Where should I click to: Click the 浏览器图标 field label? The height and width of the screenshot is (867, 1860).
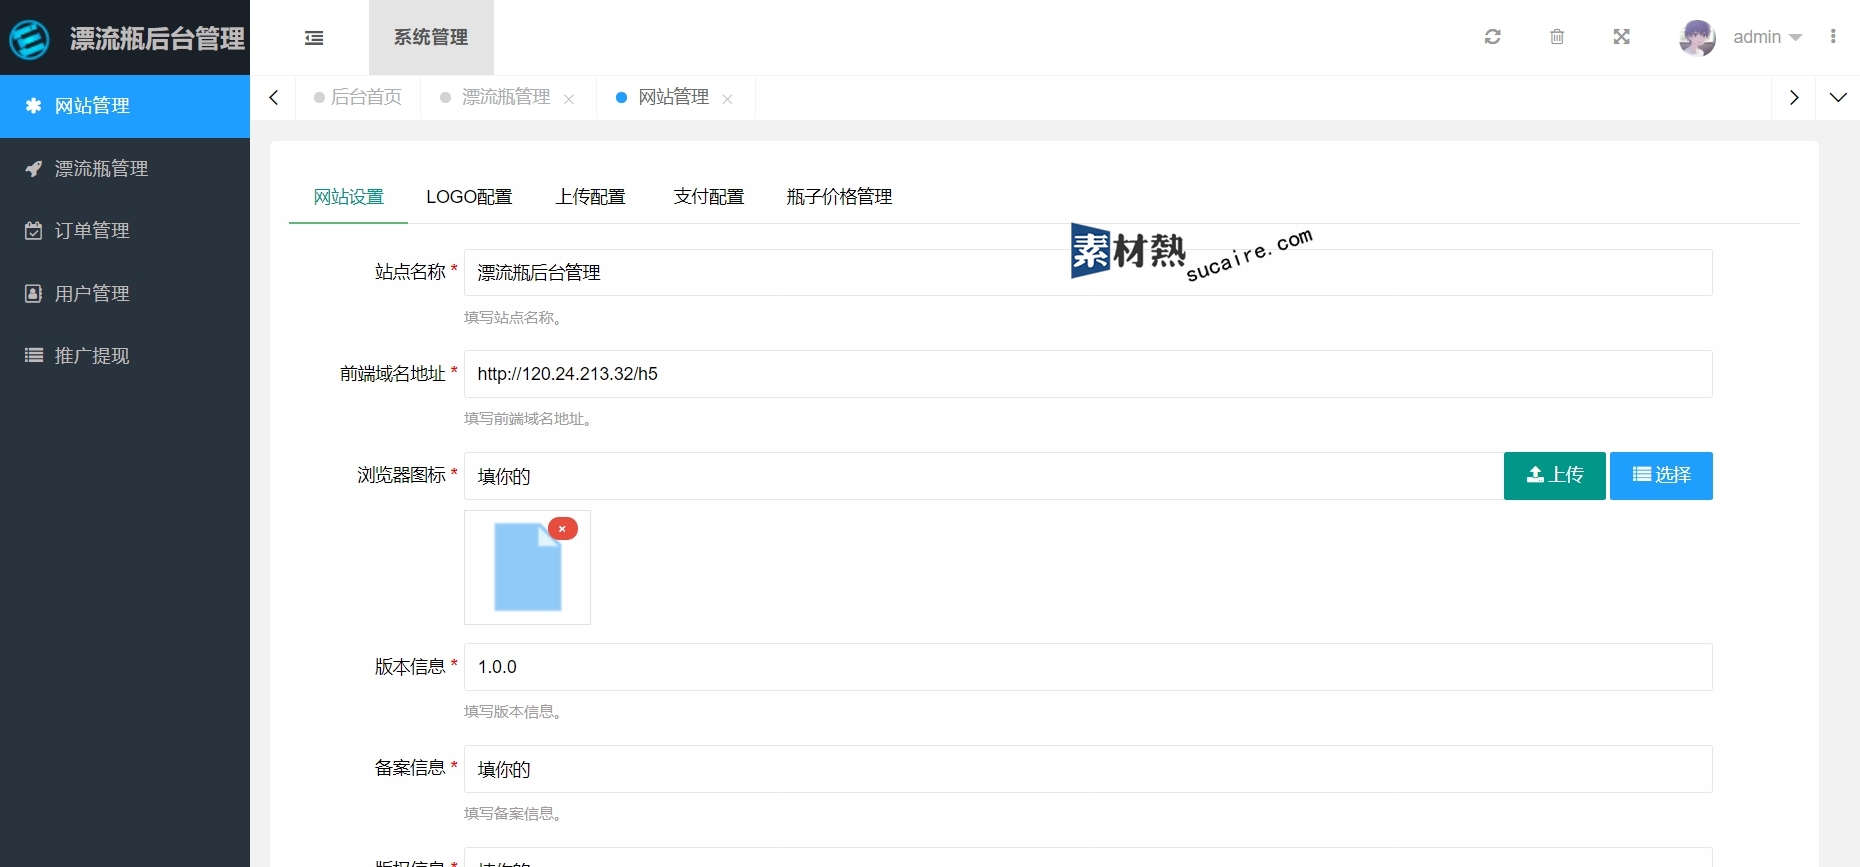click(x=401, y=475)
